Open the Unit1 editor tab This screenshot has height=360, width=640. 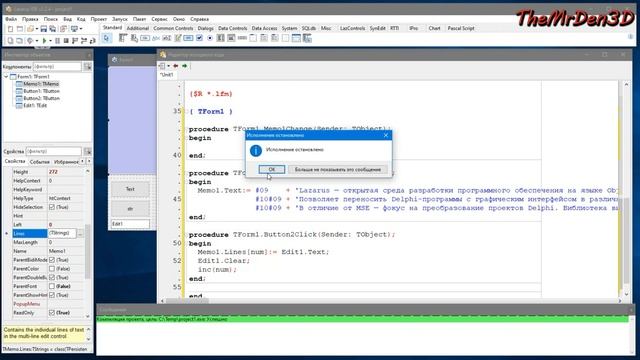tap(167, 75)
